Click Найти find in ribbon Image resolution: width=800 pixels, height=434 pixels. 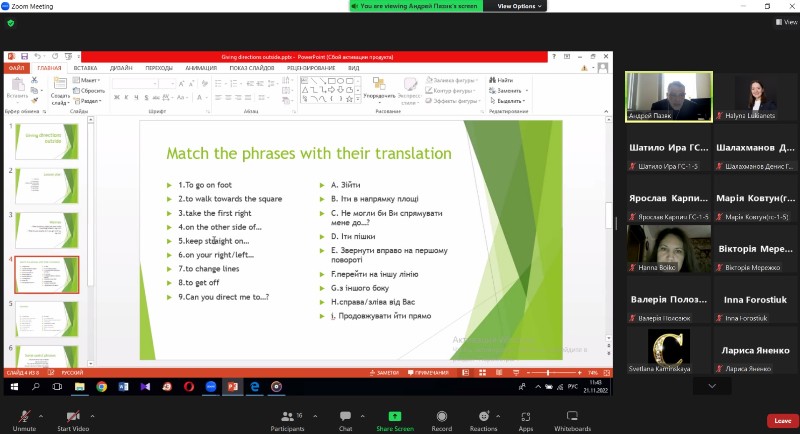(501, 80)
